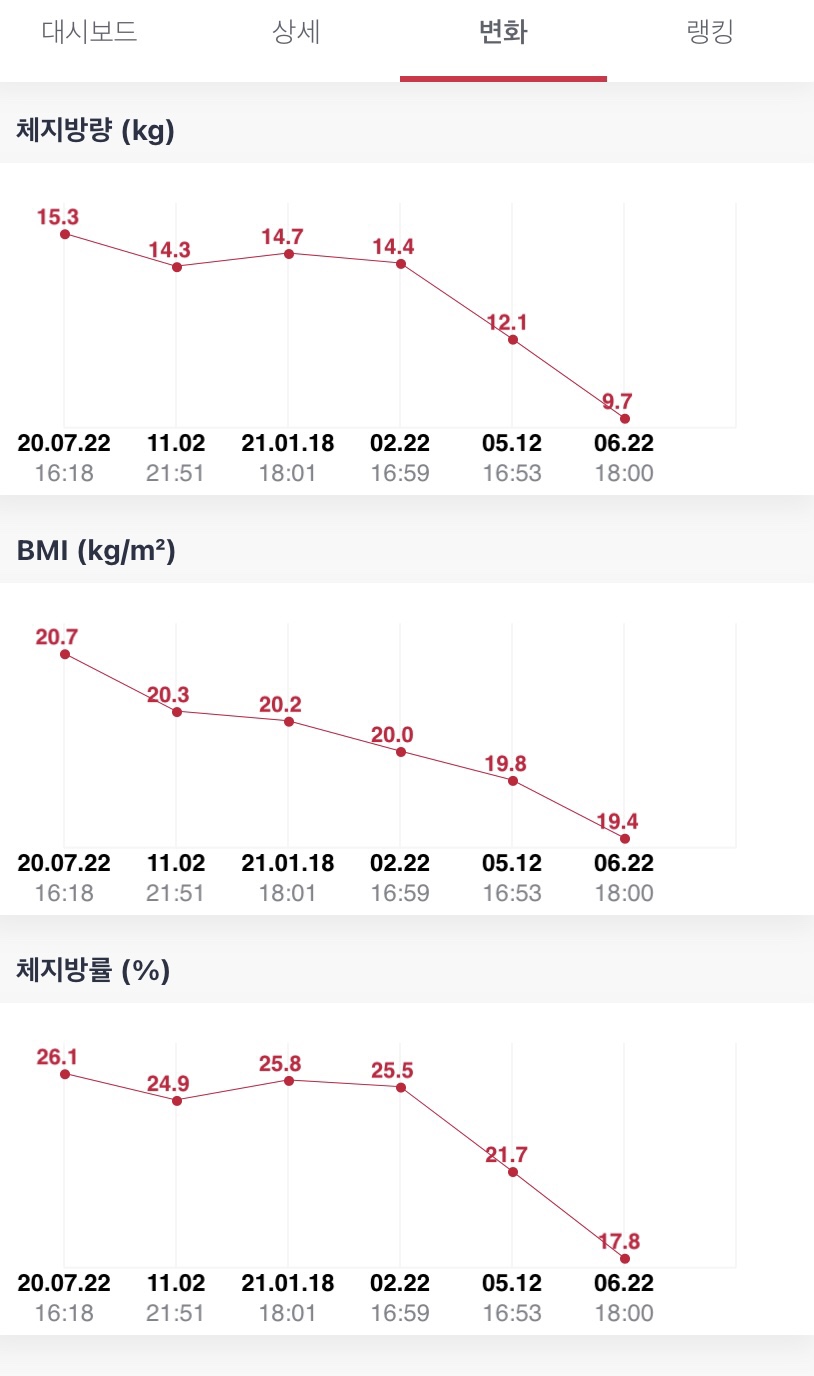This screenshot has width=814, height=1376.
Task: Select the 20.7 BMI data point
Action: click(x=65, y=654)
